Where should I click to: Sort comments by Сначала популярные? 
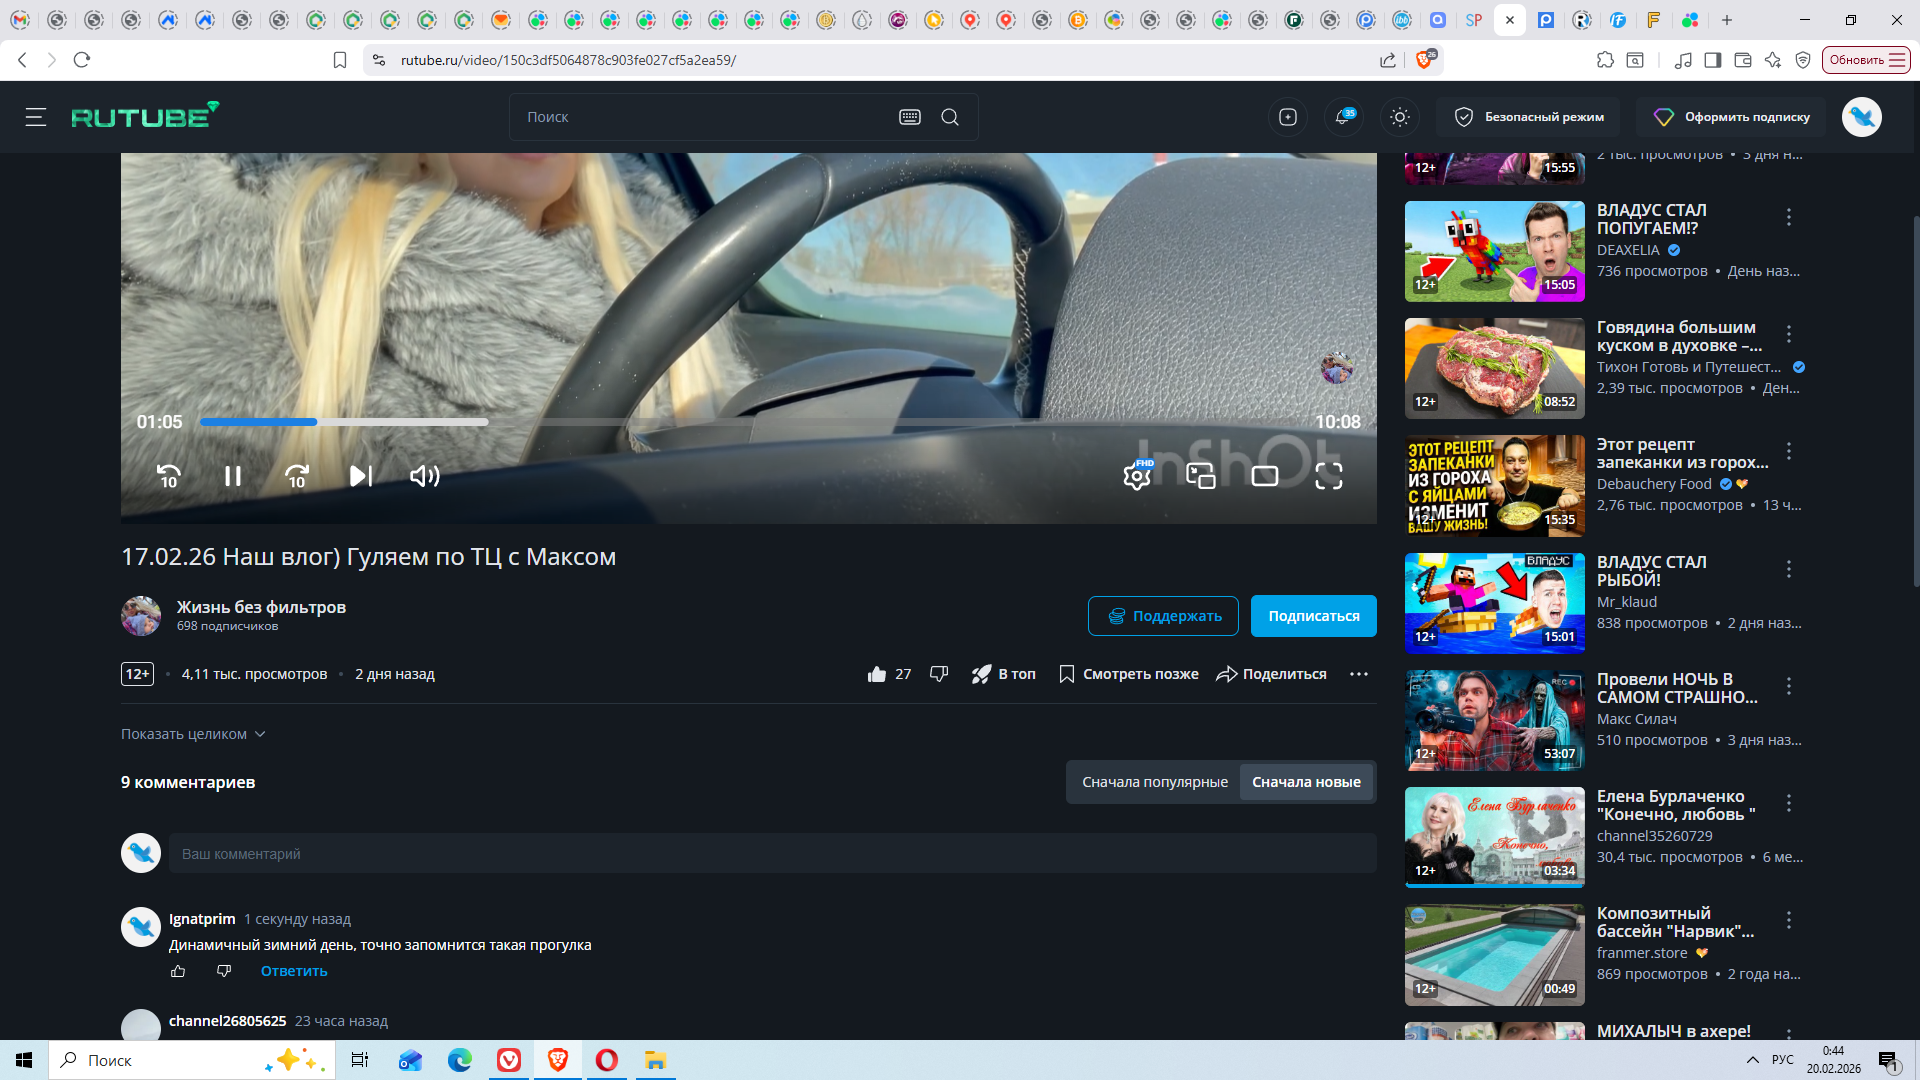click(1154, 782)
